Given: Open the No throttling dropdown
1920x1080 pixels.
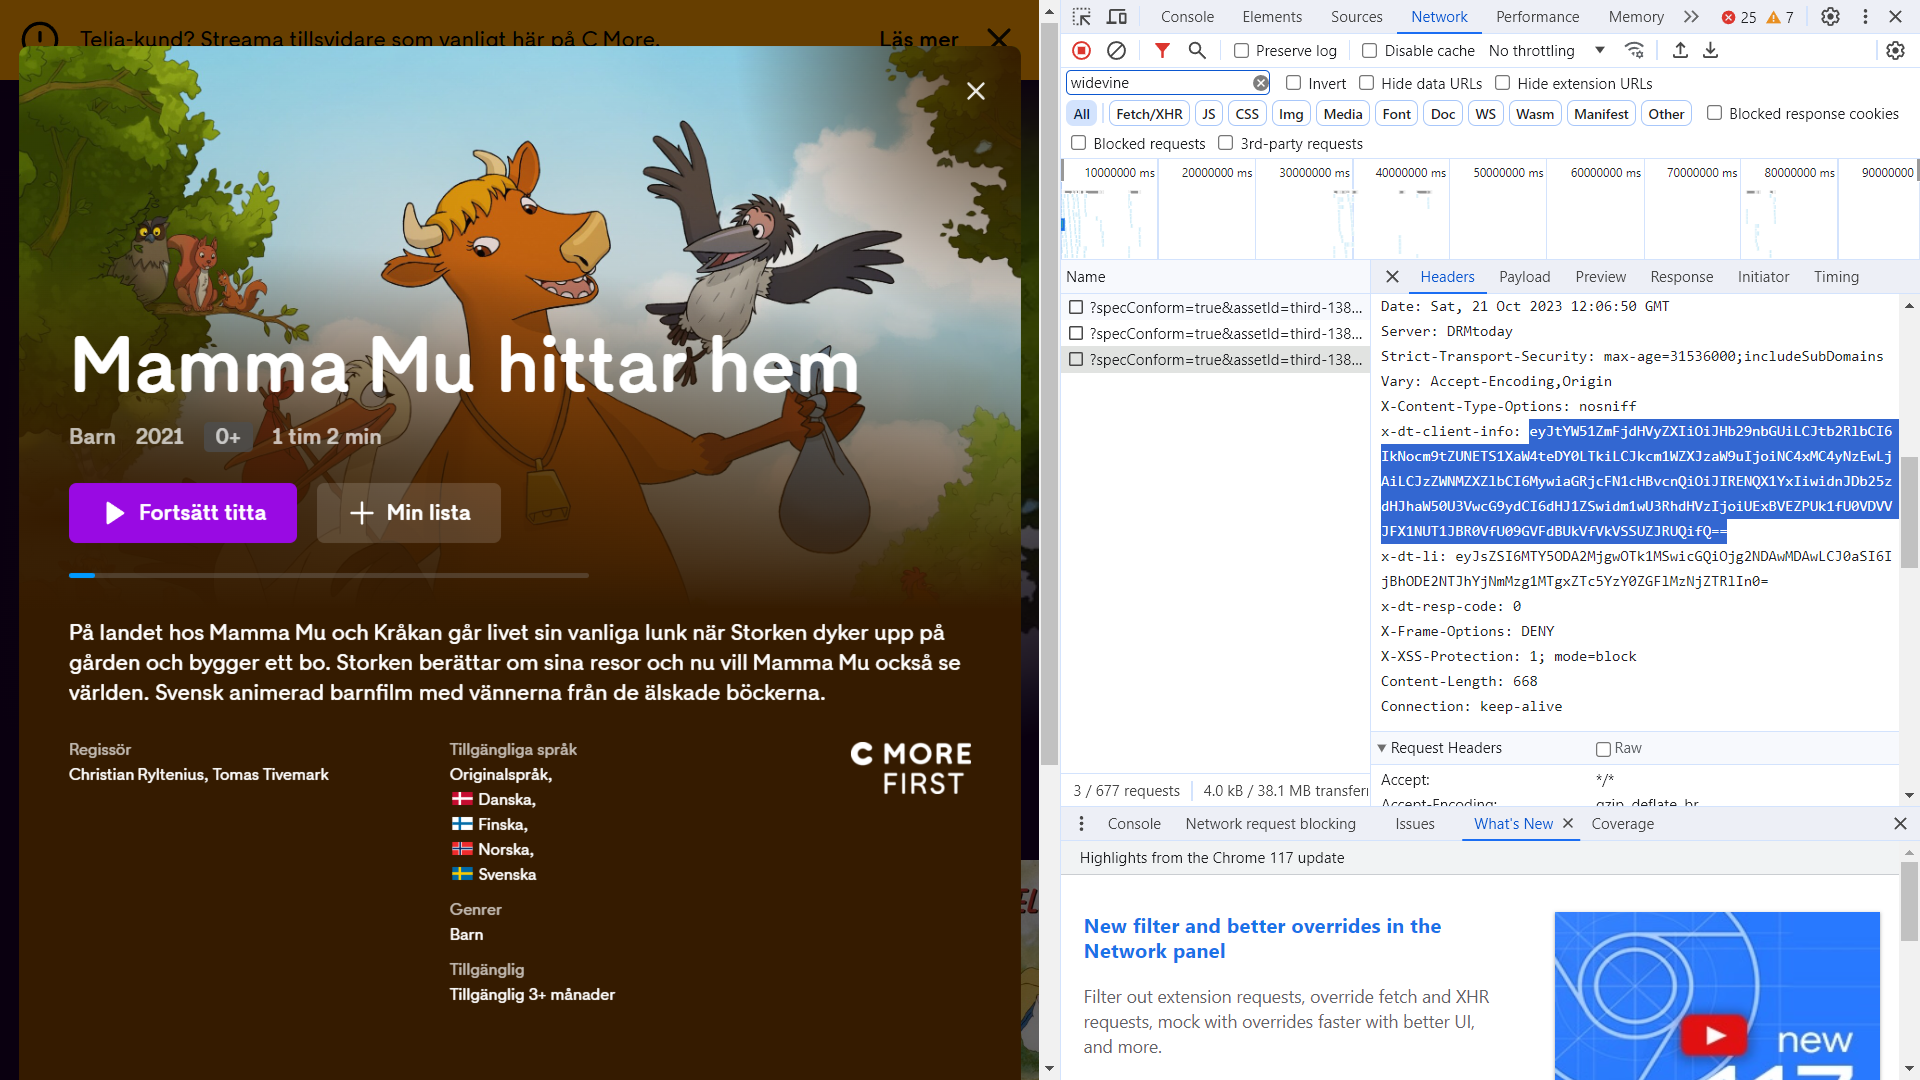Looking at the screenshot, I should point(1545,51).
